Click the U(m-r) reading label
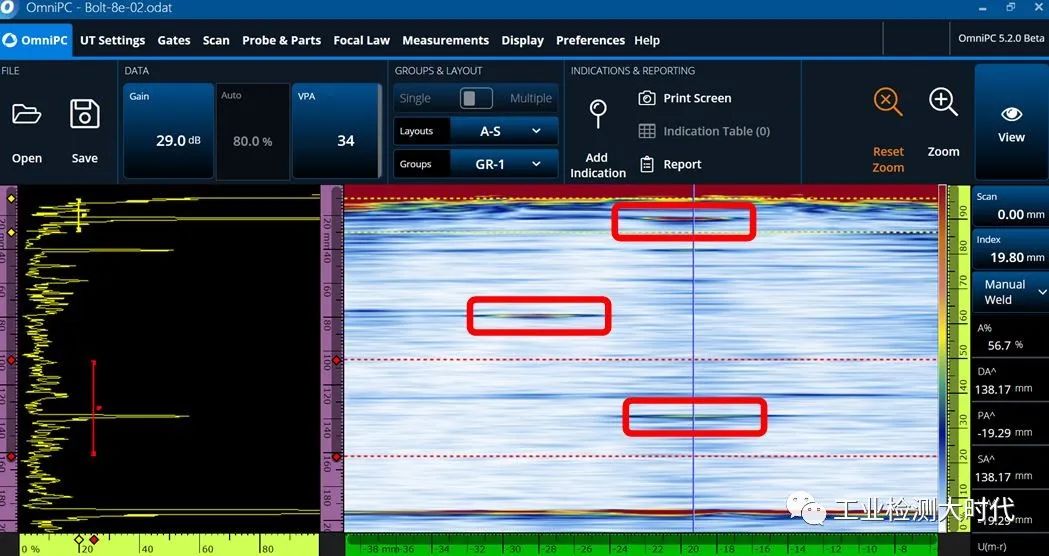1049x556 pixels. 991,547
